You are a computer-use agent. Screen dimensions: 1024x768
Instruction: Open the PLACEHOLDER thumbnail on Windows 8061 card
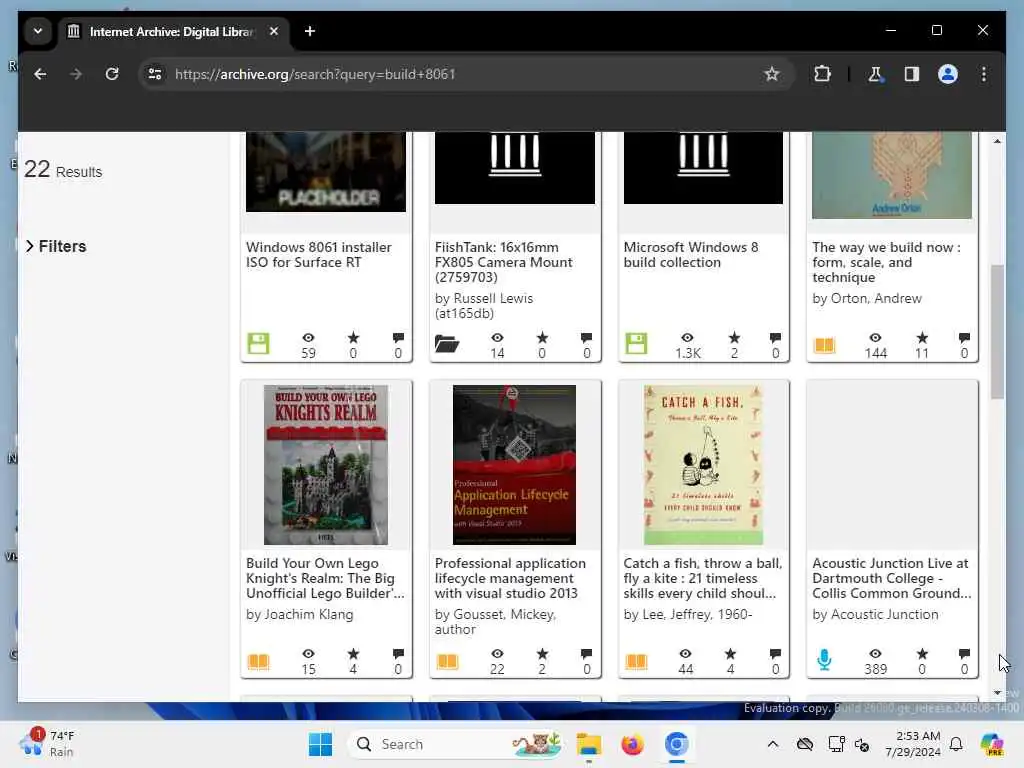click(x=325, y=172)
